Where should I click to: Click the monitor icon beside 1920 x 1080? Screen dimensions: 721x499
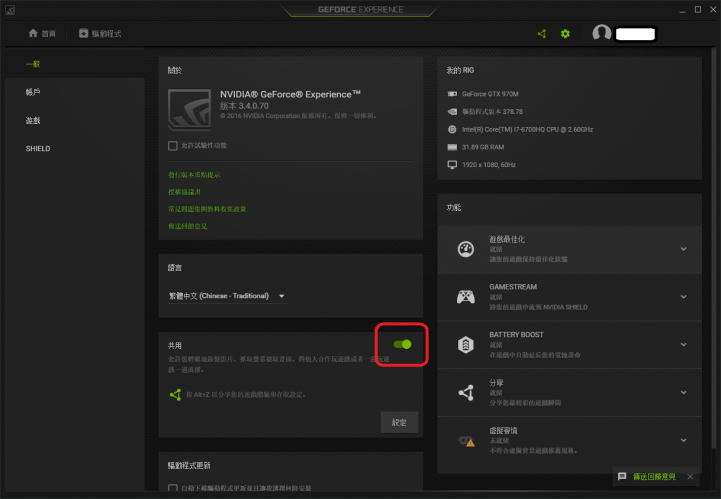click(x=452, y=165)
